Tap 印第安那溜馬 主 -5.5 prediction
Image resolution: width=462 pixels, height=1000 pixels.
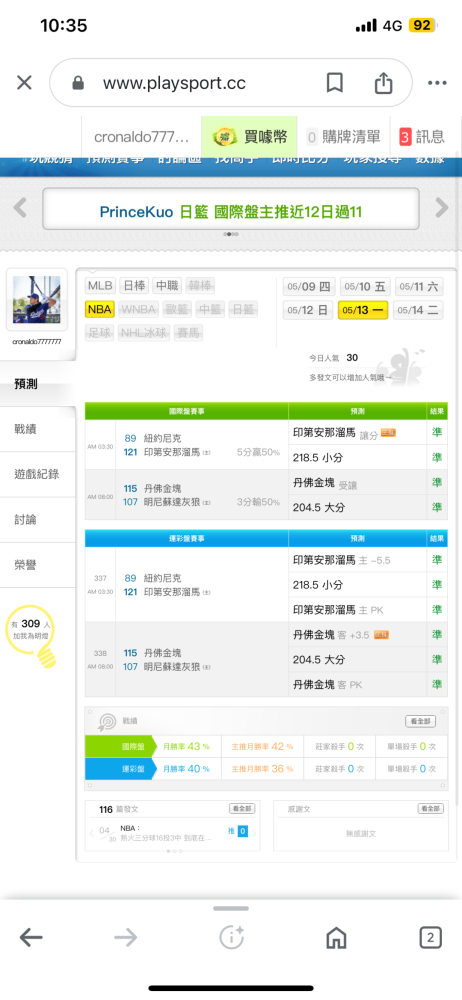click(x=341, y=560)
